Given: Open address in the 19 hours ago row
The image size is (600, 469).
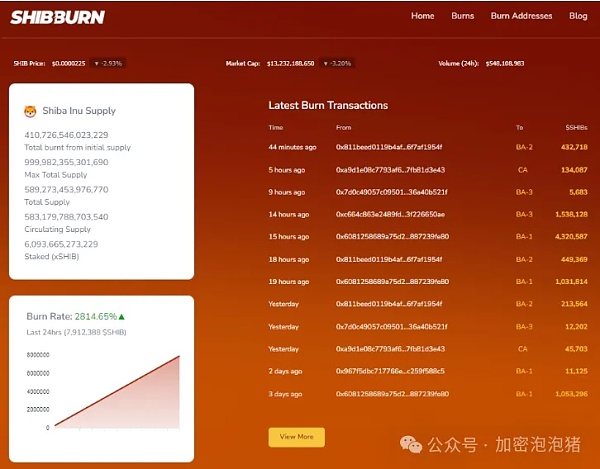Looking at the screenshot, I should pos(392,282).
